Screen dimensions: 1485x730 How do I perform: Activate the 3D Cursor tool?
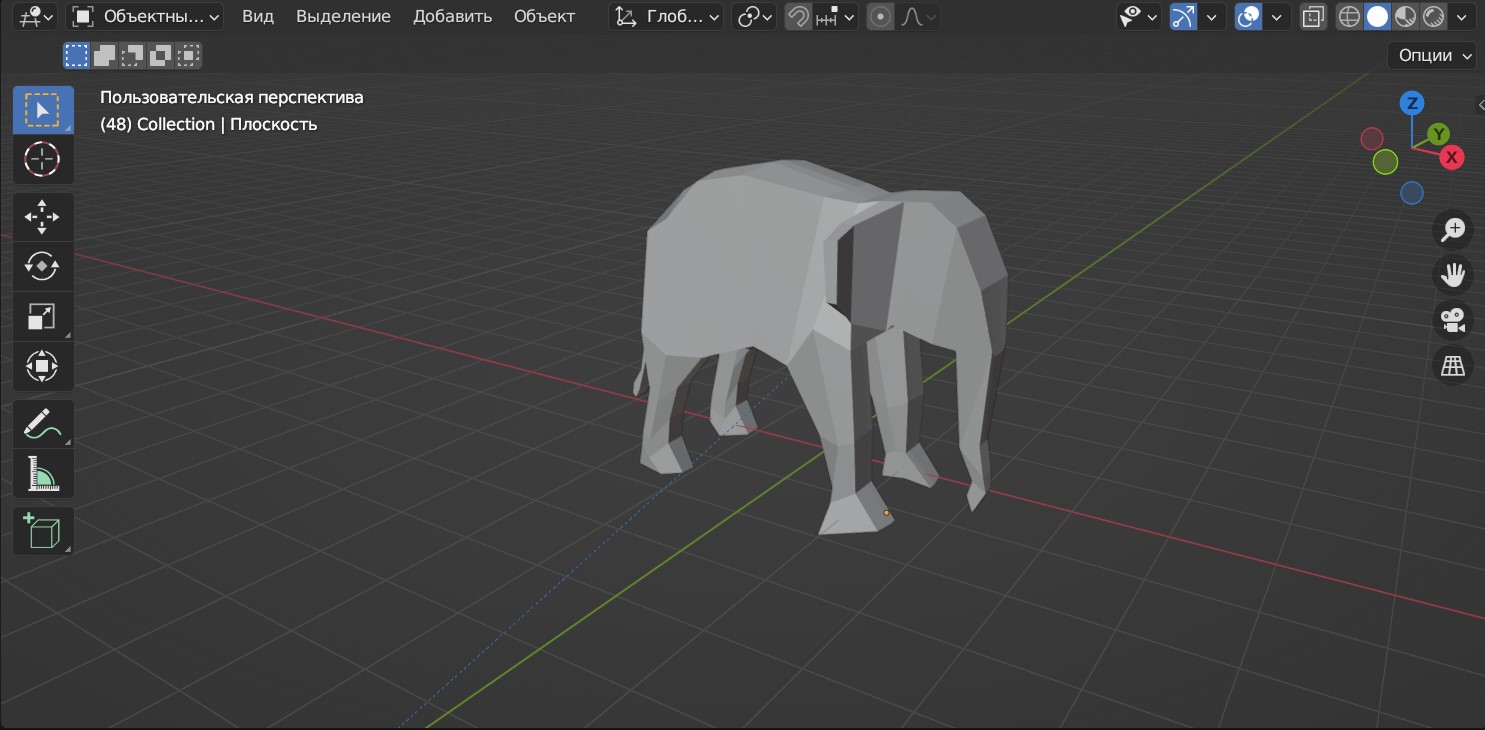click(x=43, y=159)
